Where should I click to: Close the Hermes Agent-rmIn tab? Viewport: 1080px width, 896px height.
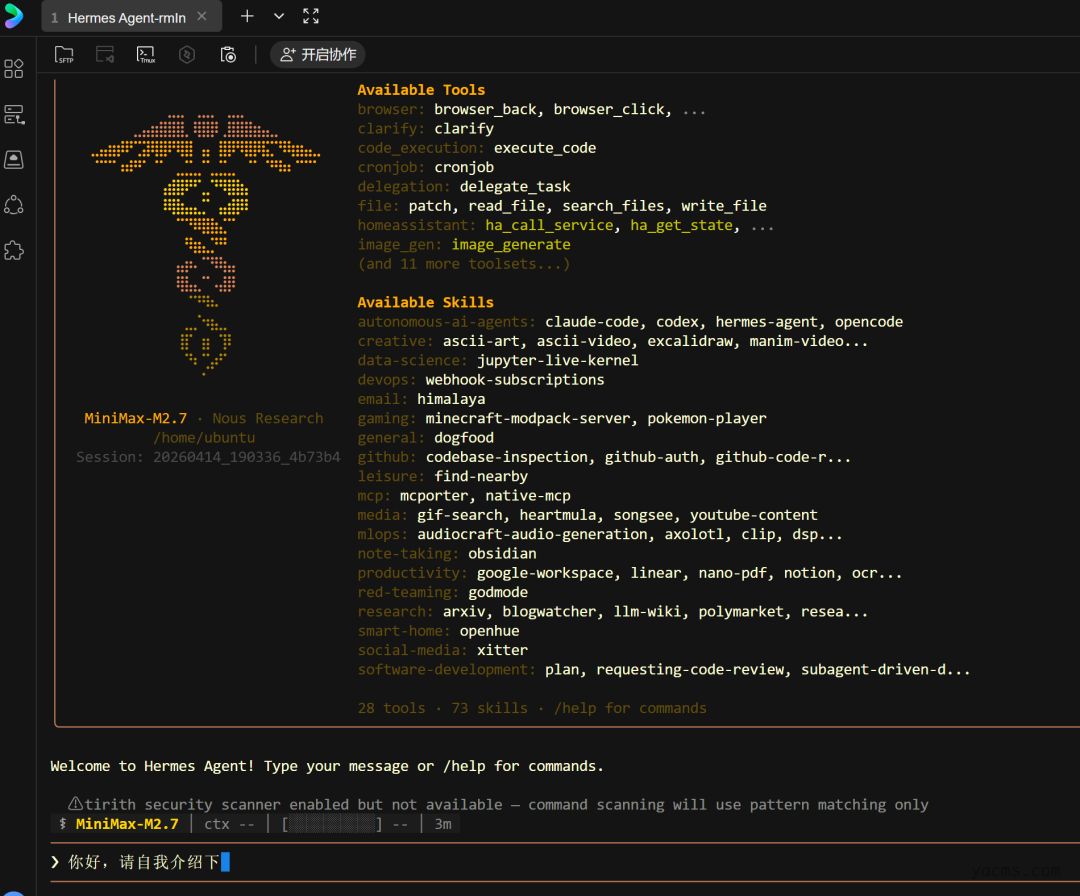click(202, 17)
